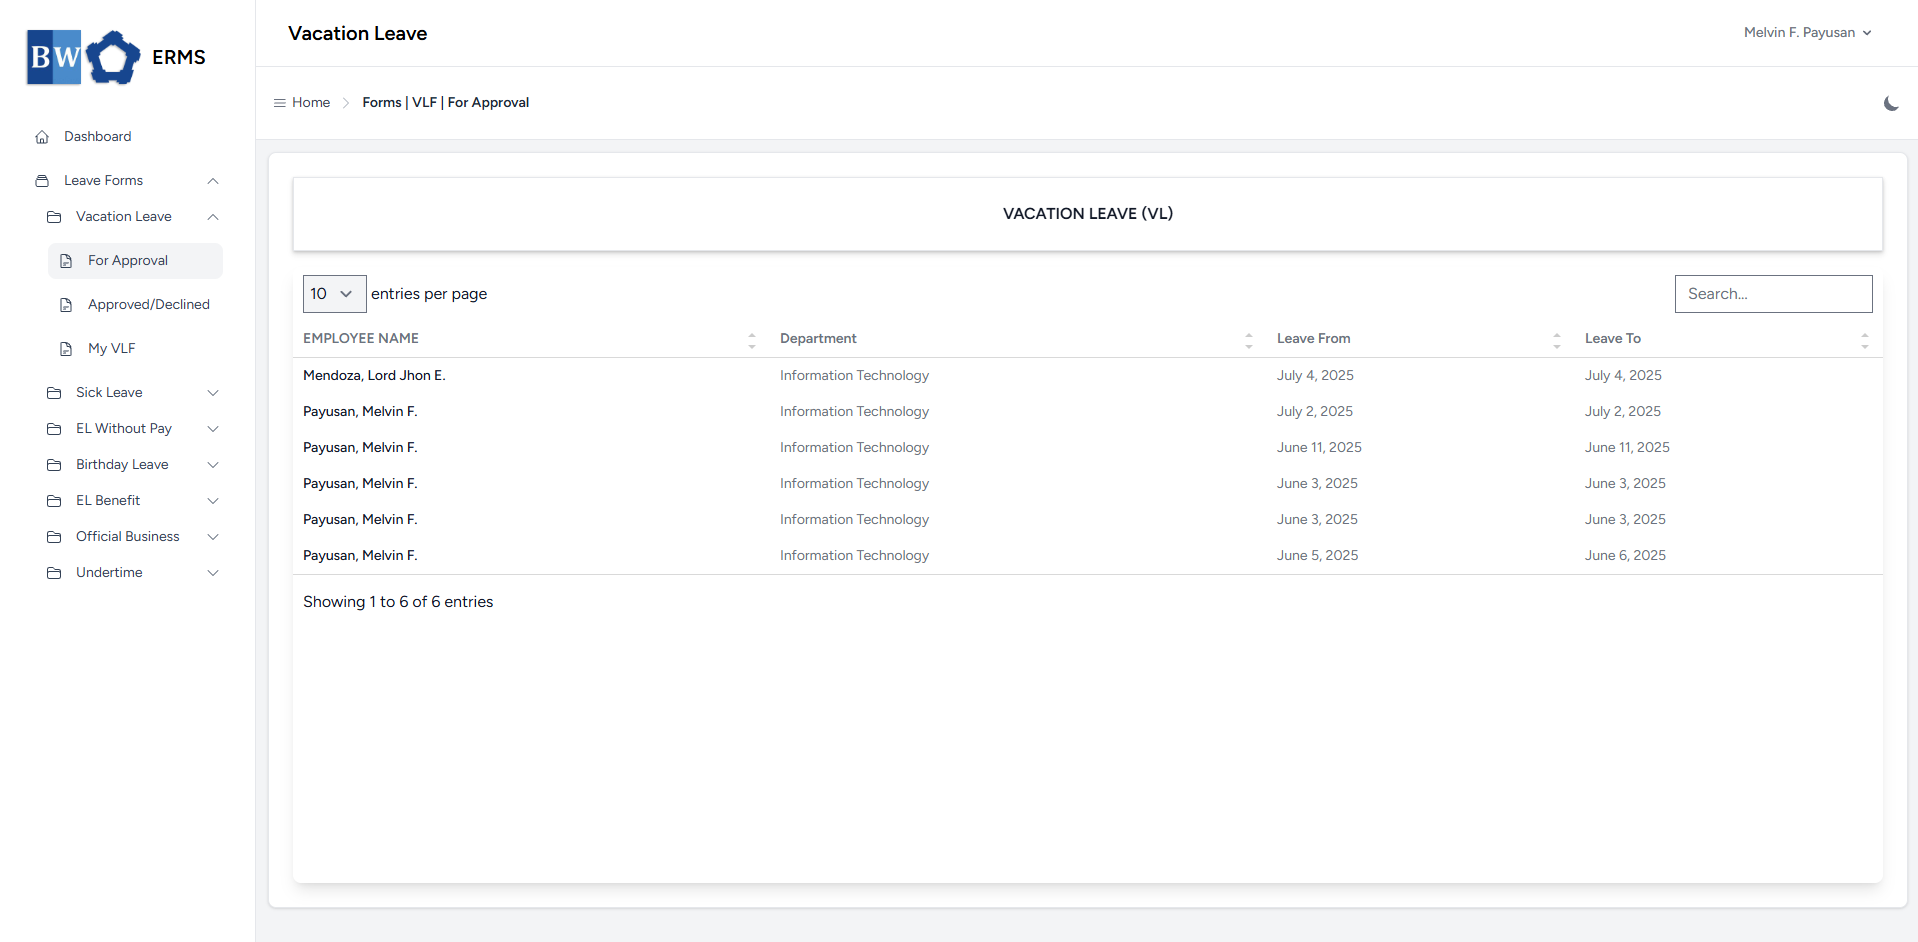
Task: Sort by Leave To column arrows
Action: pos(1865,340)
